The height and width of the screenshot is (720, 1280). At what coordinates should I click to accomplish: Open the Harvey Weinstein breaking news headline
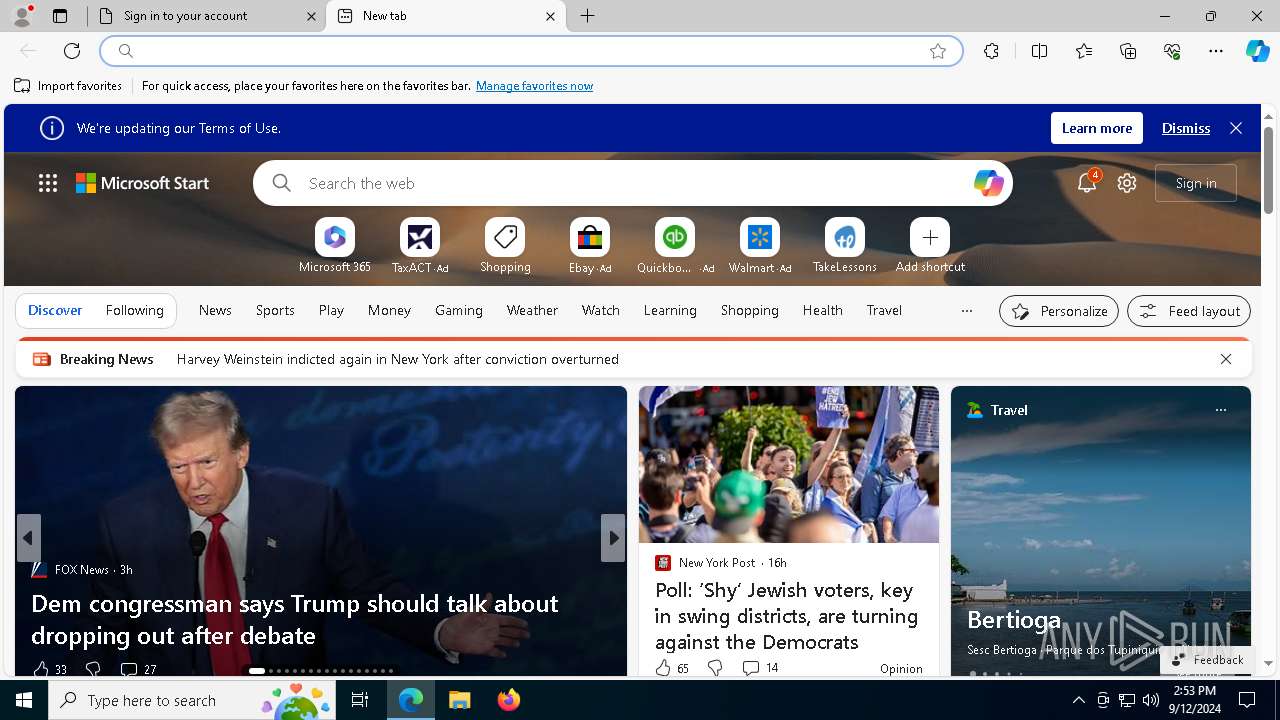(398, 359)
